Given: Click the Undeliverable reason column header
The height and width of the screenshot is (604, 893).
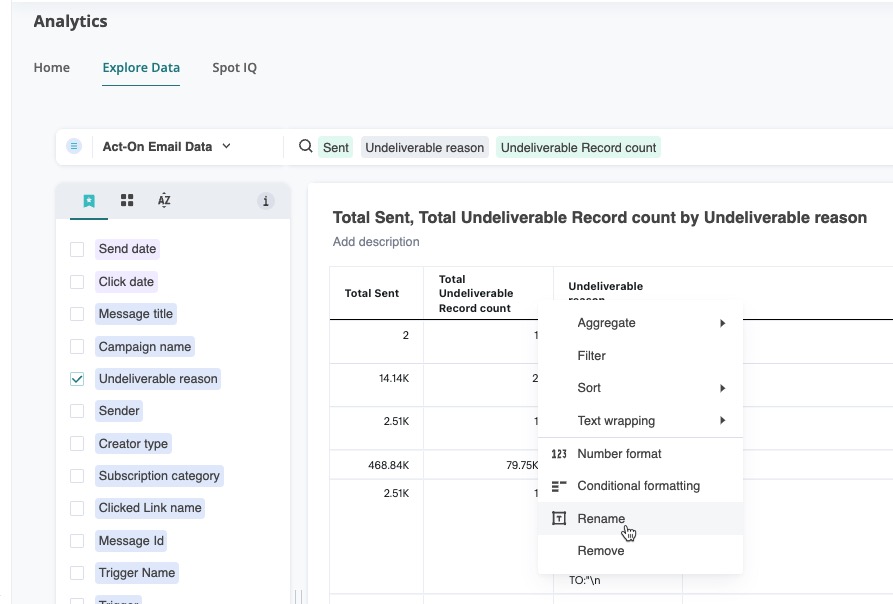Looking at the screenshot, I should pos(605,286).
